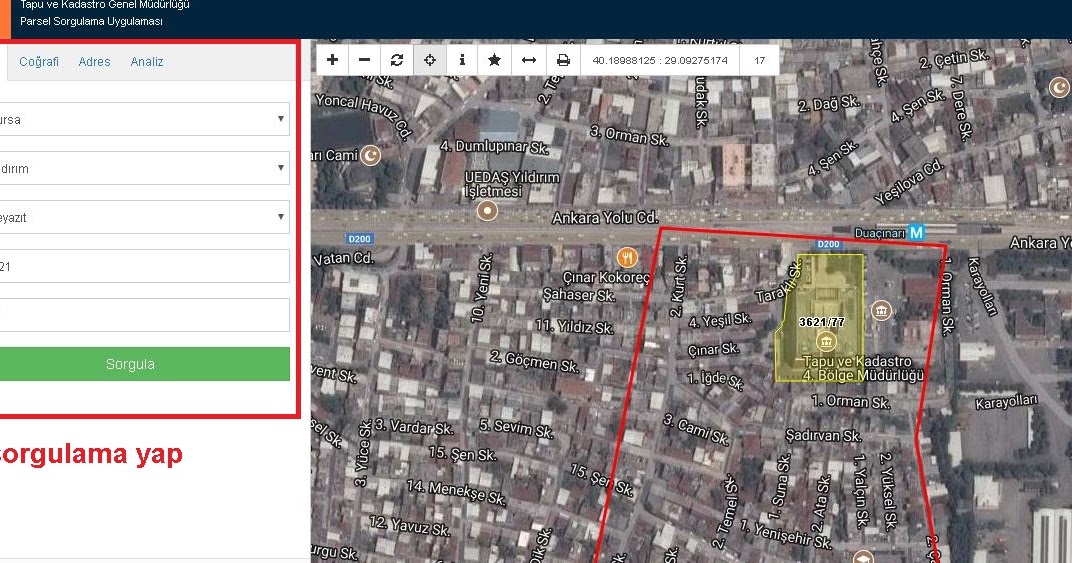Refresh the map view

click(x=397, y=60)
